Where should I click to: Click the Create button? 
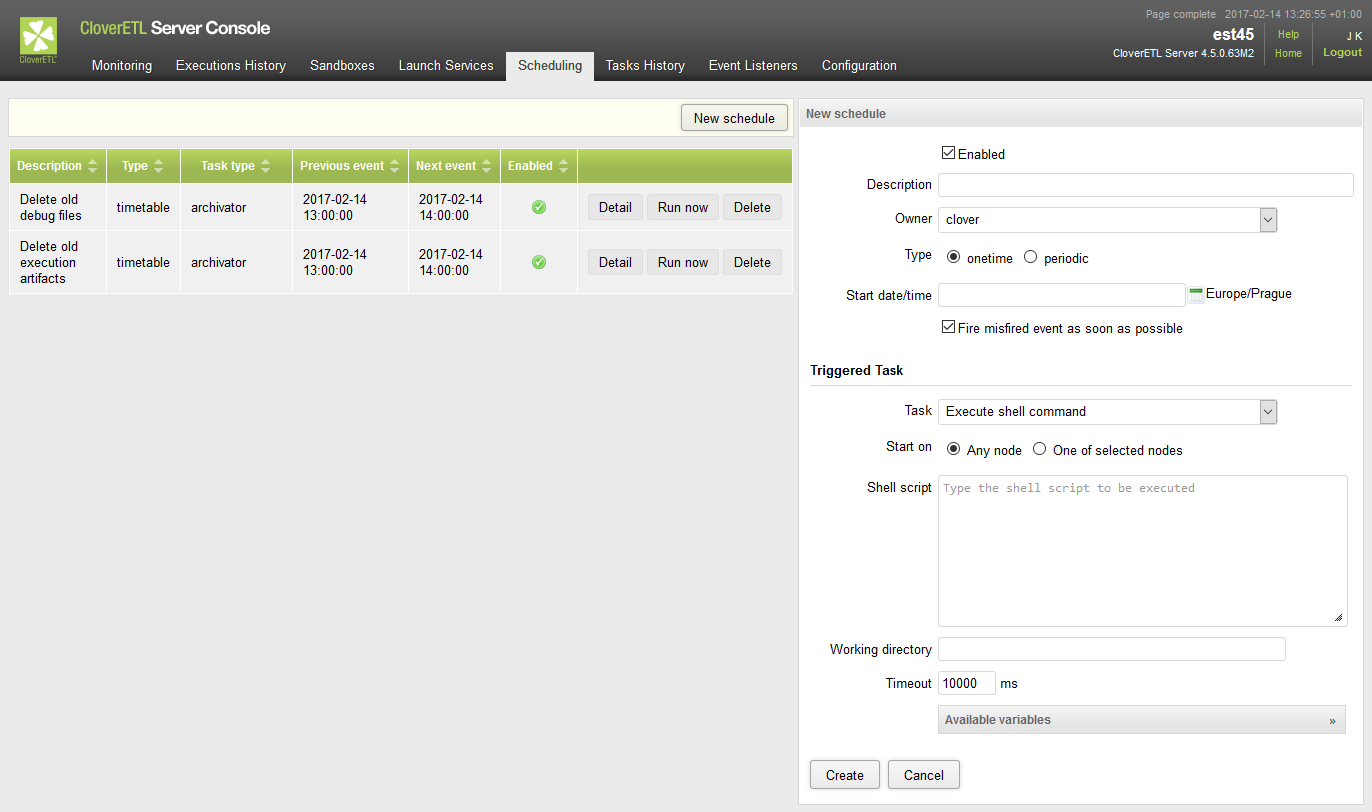pos(845,775)
